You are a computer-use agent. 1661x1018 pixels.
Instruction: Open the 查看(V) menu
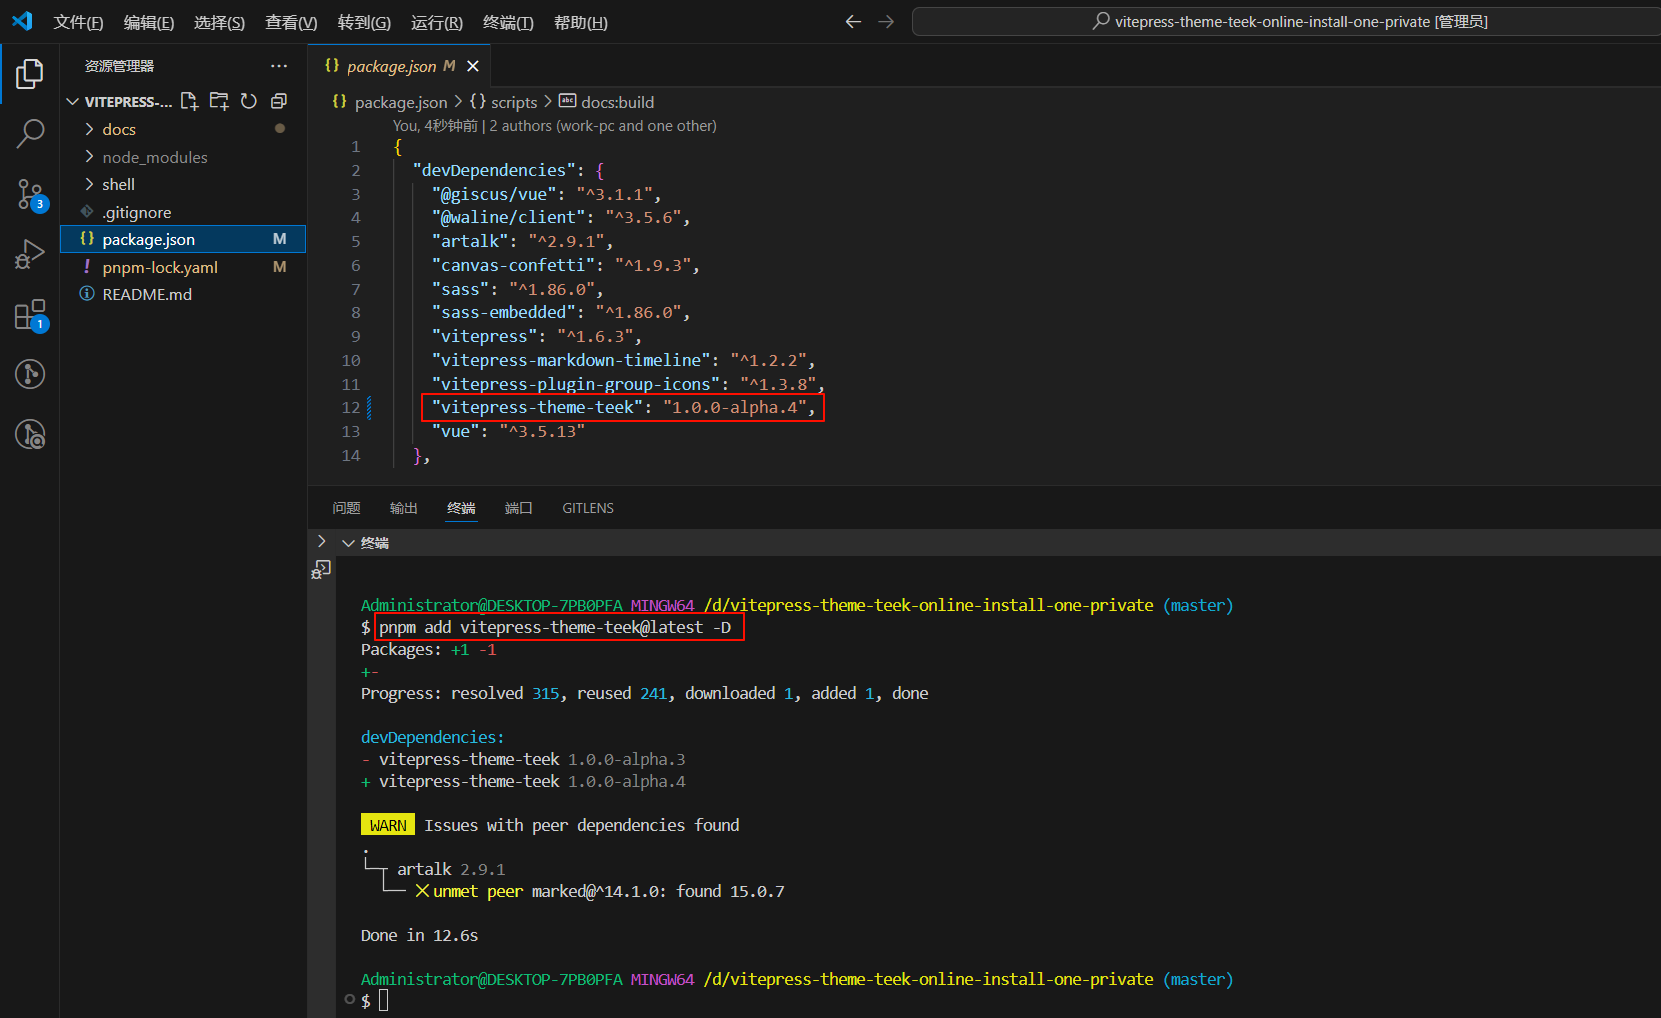[x=291, y=22]
